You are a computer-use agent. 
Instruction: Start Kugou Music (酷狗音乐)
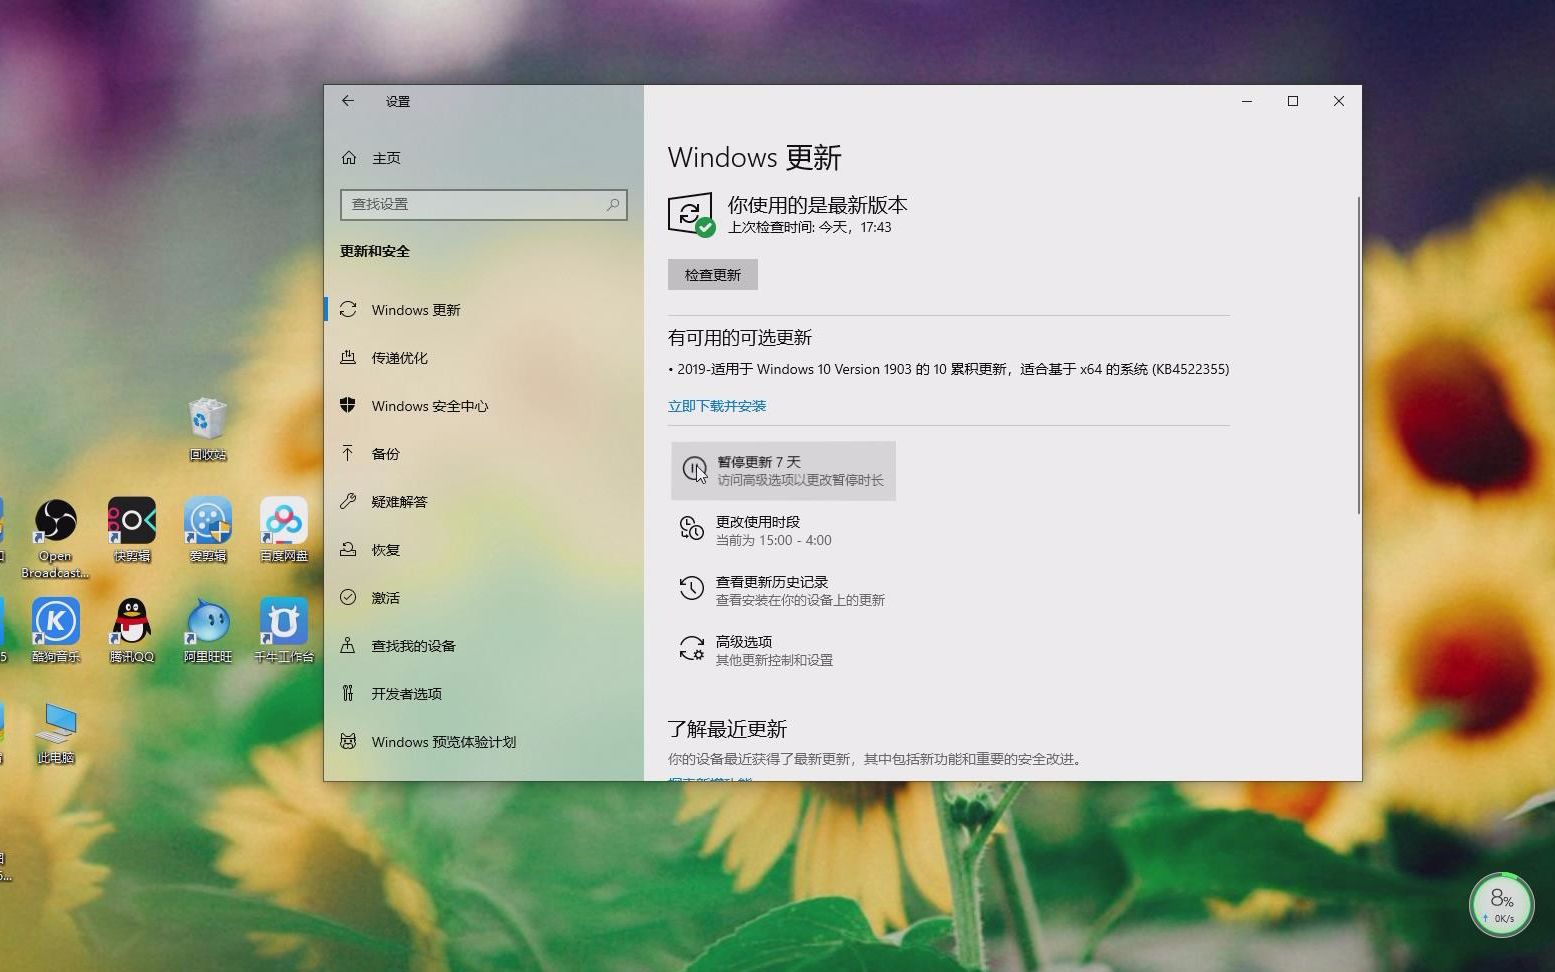point(55,620)
